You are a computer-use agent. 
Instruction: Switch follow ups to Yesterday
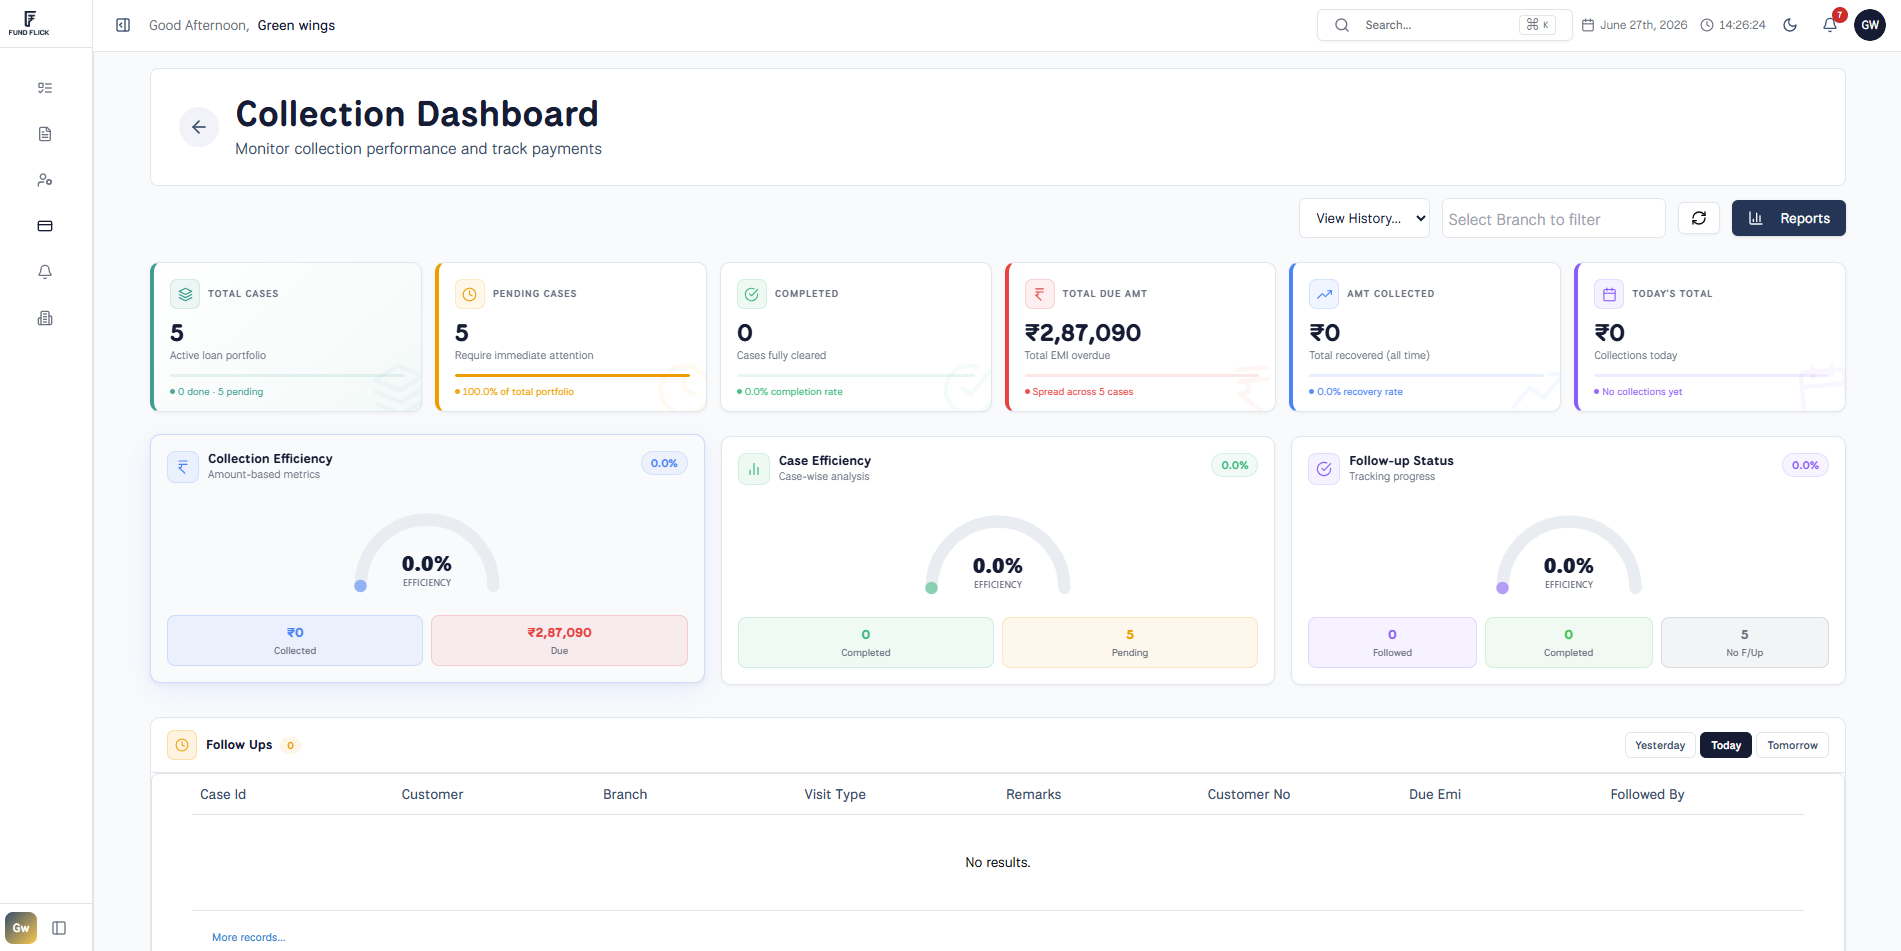[x=1660, y=745]
